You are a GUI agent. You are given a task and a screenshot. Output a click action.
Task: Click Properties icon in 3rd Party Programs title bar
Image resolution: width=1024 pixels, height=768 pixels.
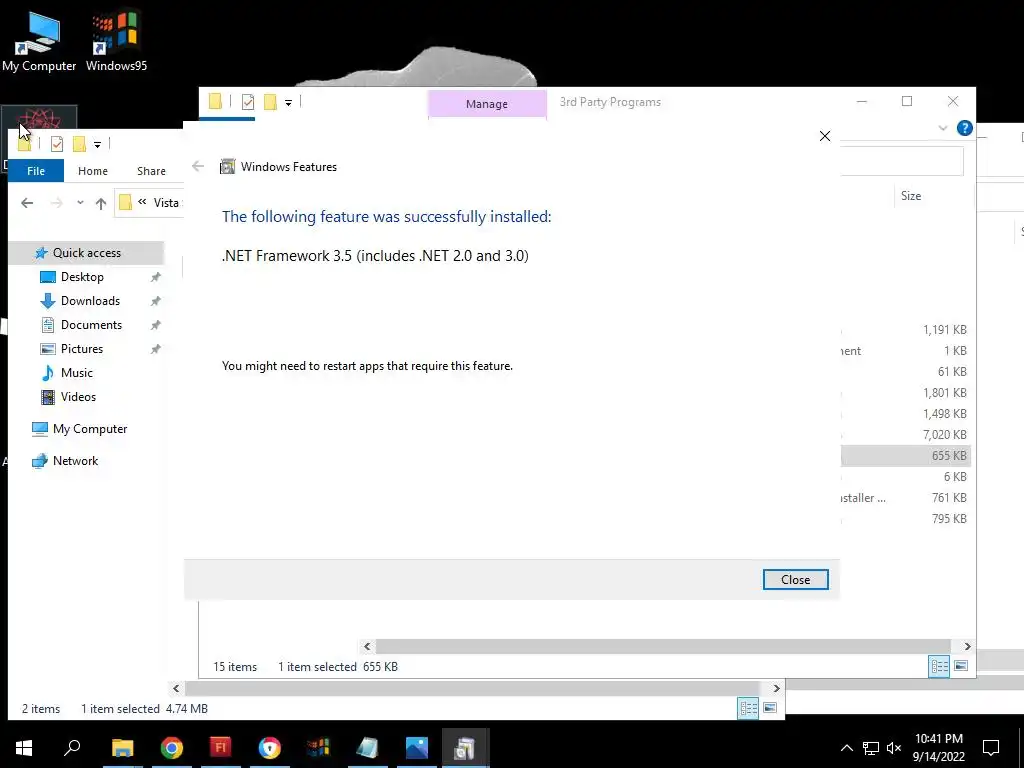248,102
